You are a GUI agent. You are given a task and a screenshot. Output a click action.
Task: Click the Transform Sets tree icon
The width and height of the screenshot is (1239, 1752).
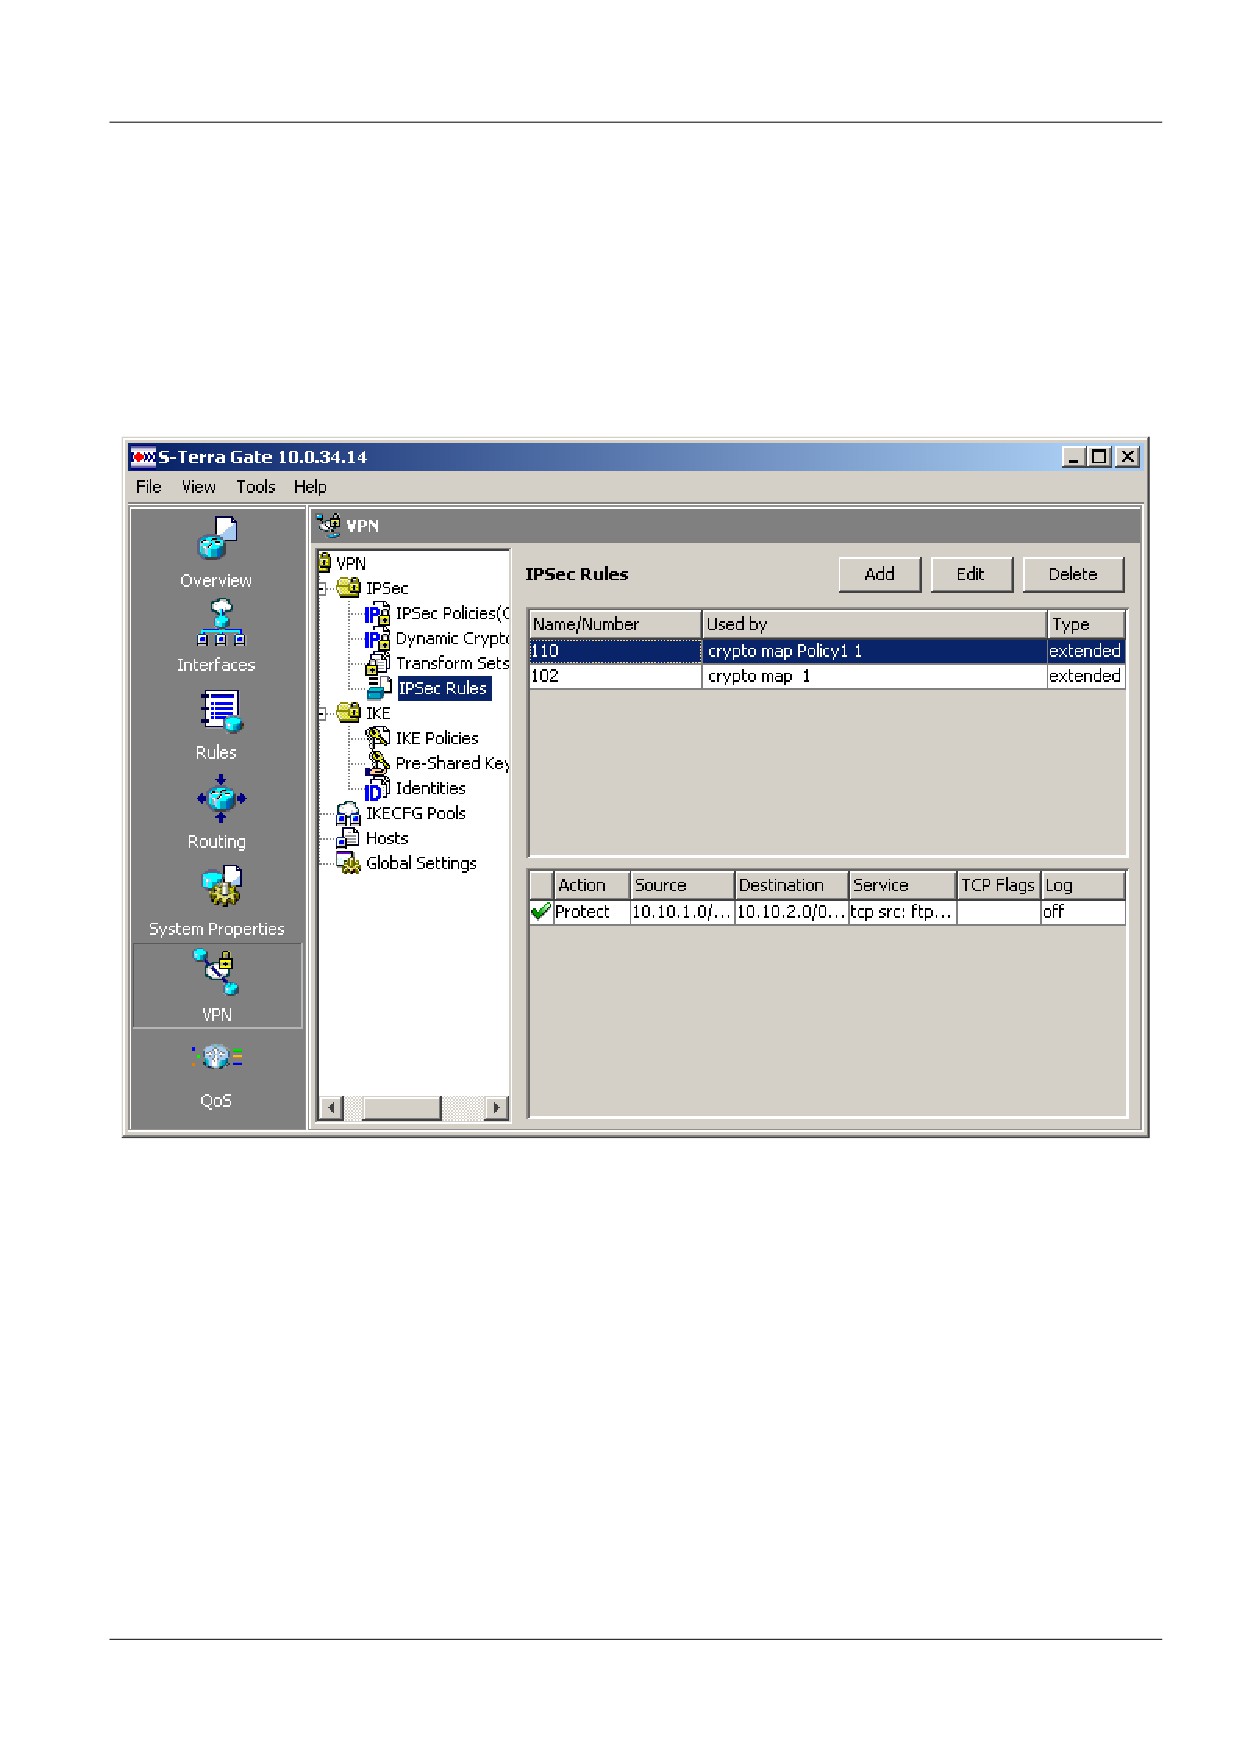tap(377, 663)
